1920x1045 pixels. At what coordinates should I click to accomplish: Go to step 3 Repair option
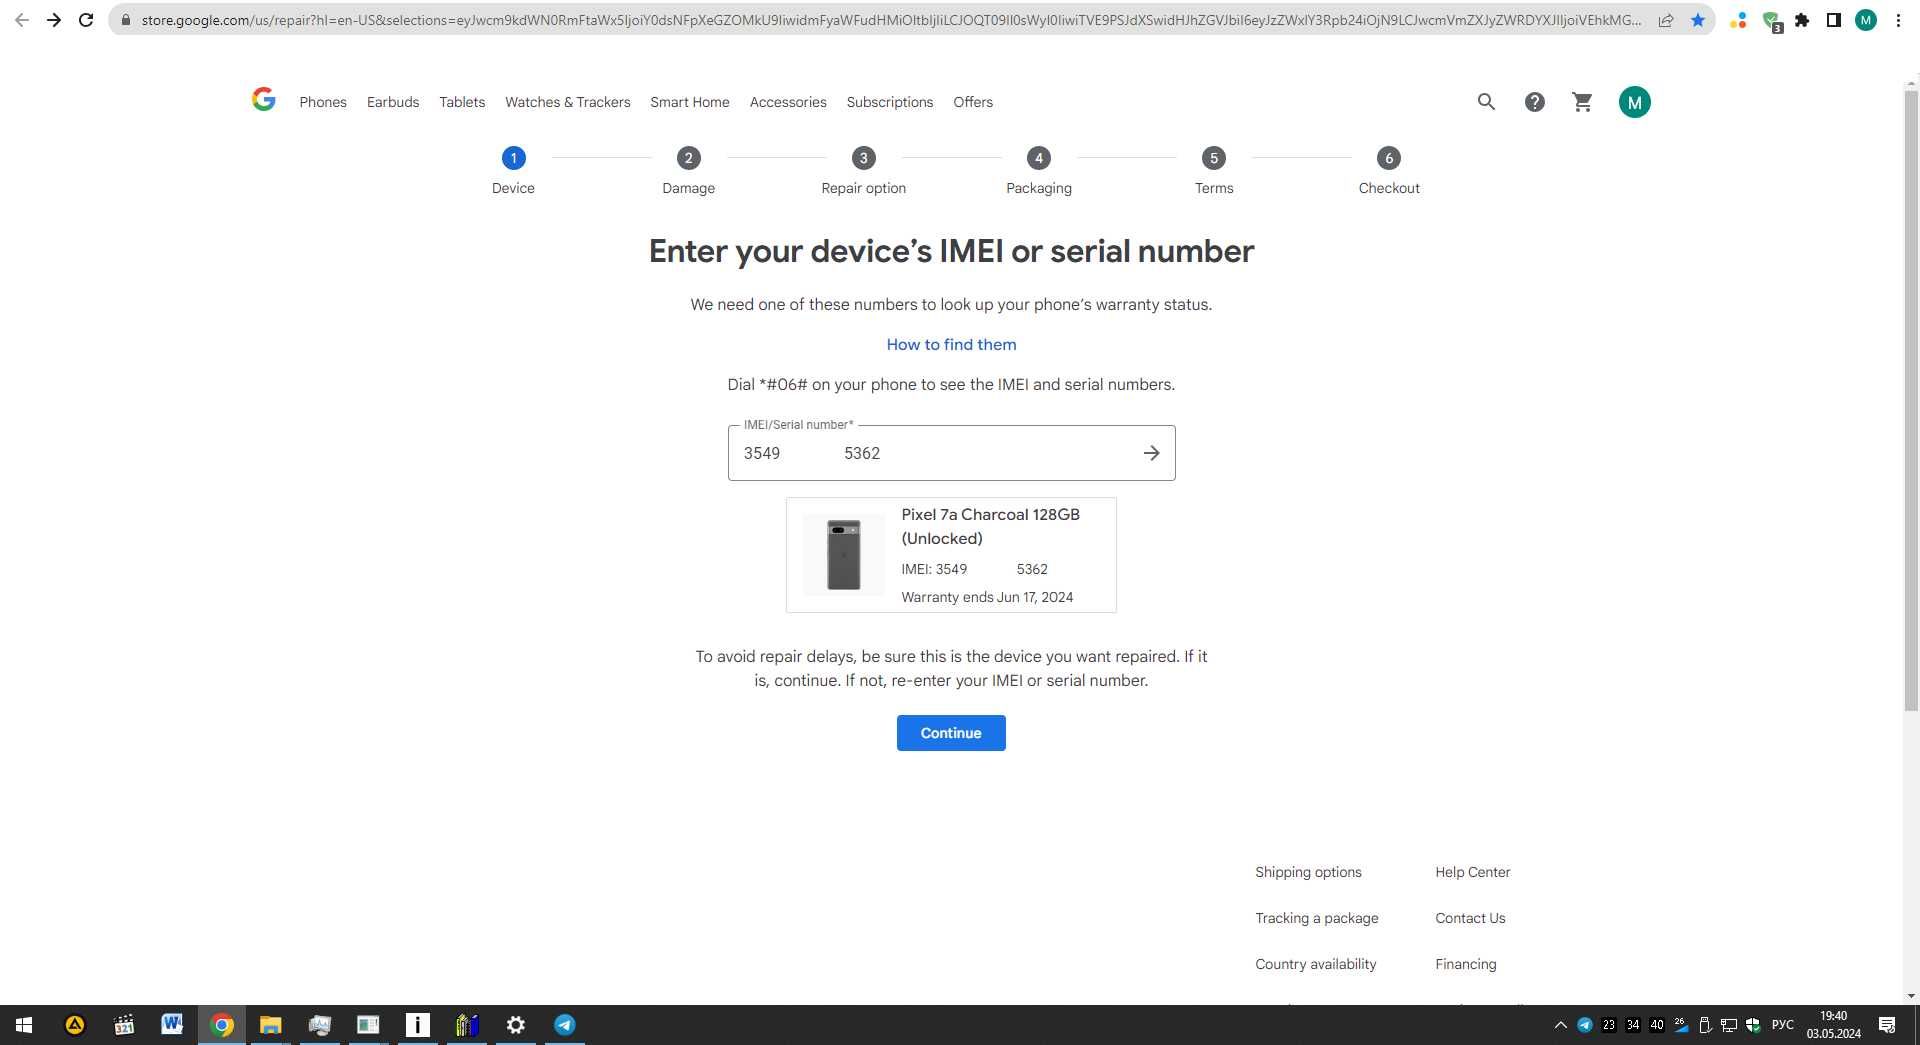(864, 170)
